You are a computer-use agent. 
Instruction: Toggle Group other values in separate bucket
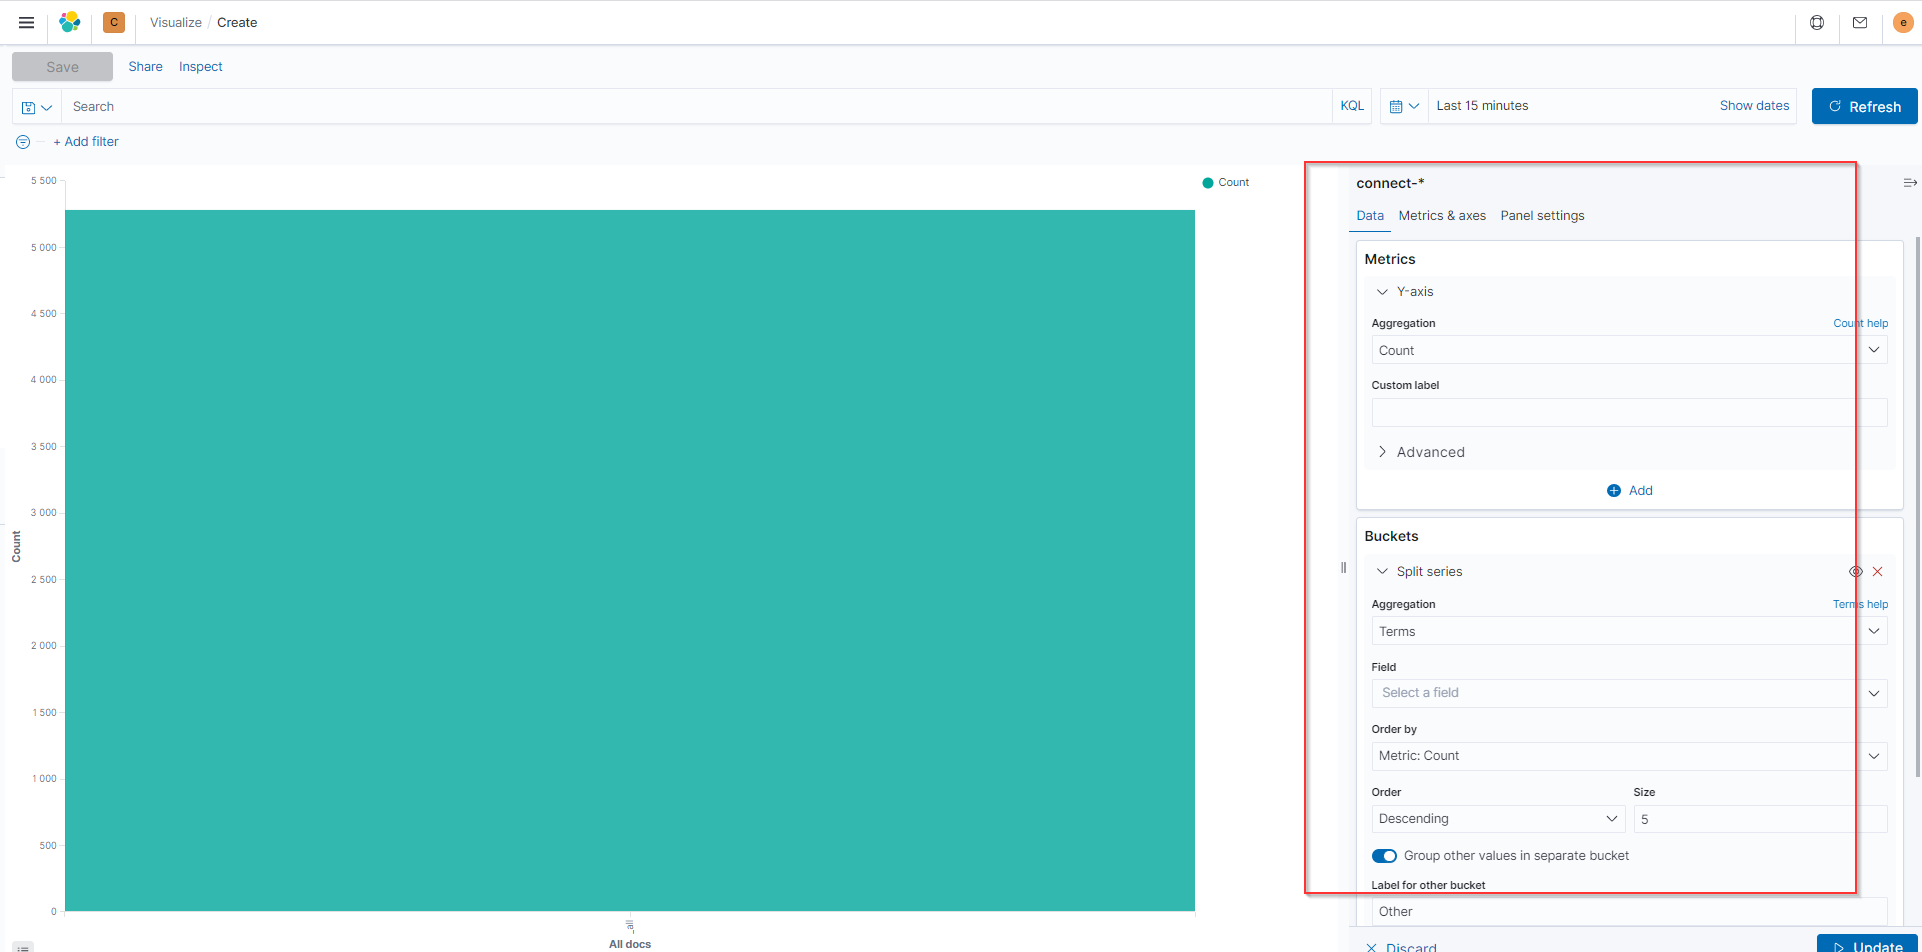tap(1384, 856)
